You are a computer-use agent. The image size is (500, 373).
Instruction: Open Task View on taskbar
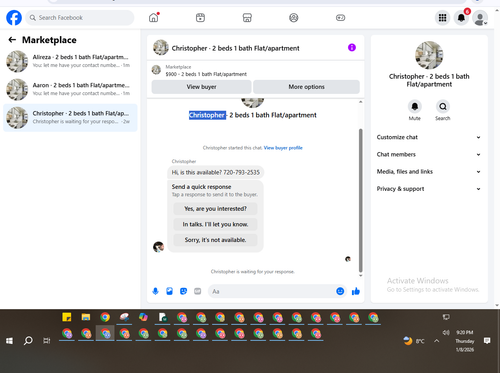point(47,341)
